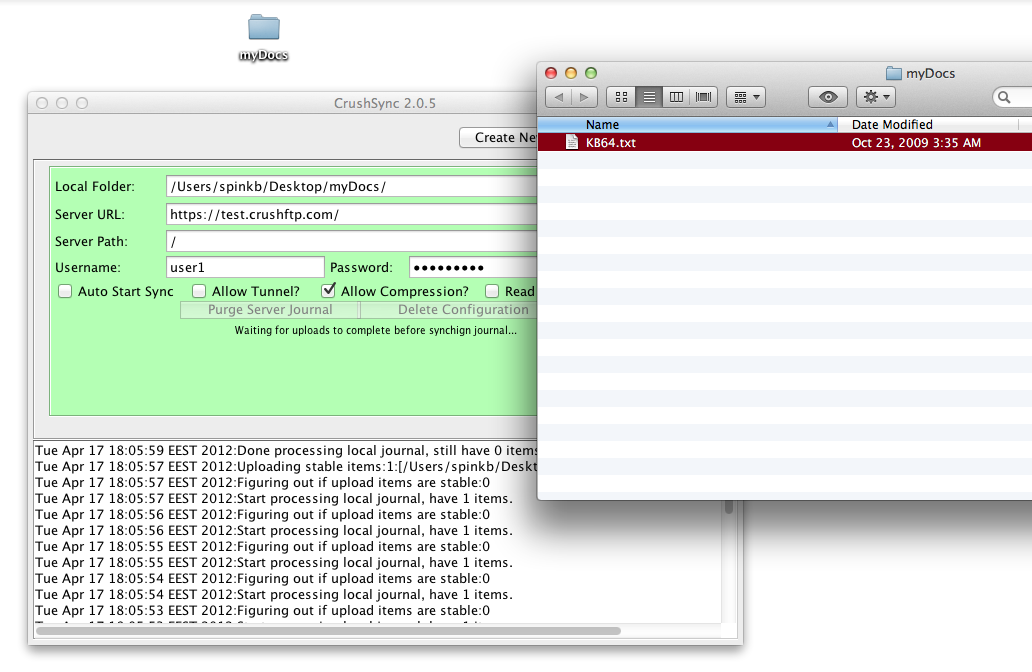Close the myDocs Finder window
The height and width of the screenshot is (672, 1032).
click(x=552, y=73)
